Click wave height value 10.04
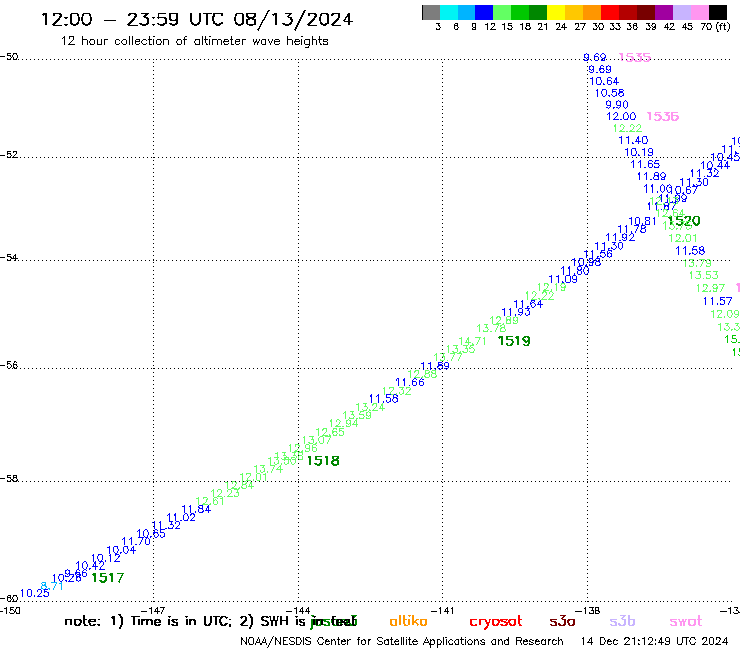The height and width of the screenshot is (650, 740). pyautogui.click(x=121, y=550)
